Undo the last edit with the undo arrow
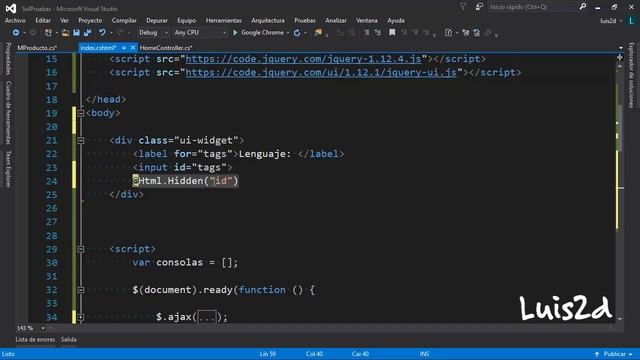Screen dimensions: 640x360 tap(102, 33)
